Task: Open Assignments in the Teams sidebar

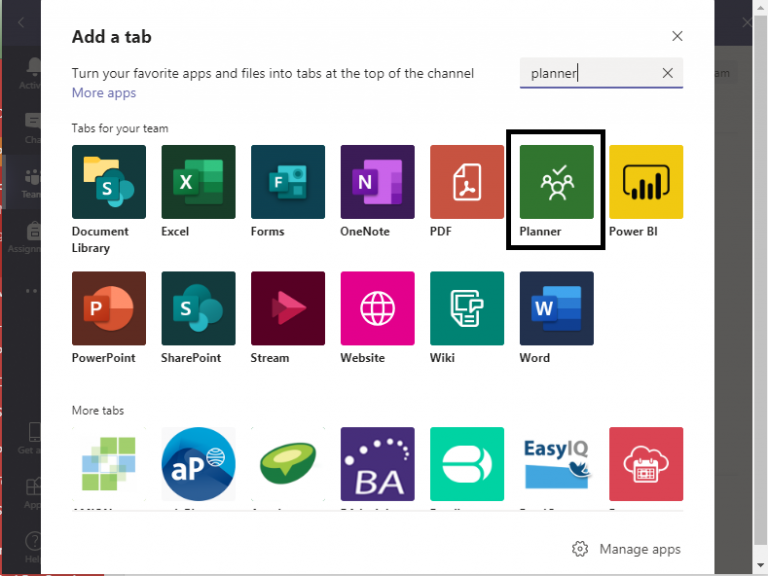Action: click(x=24, y=238)
